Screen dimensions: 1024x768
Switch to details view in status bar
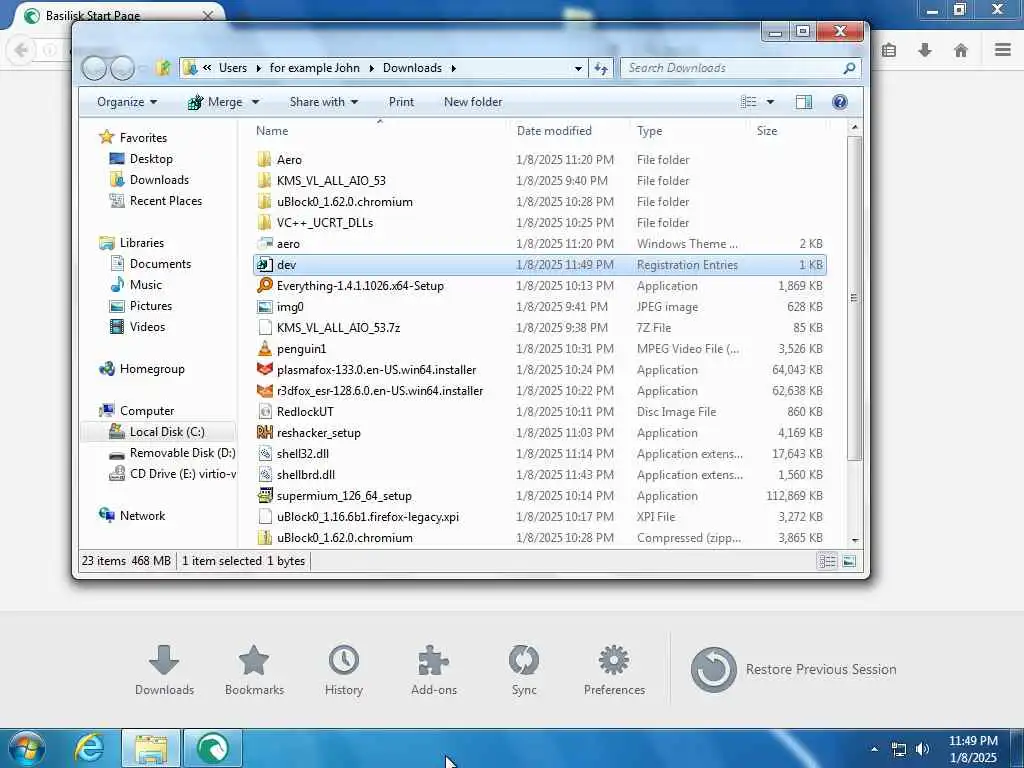[x=827, y=561]
